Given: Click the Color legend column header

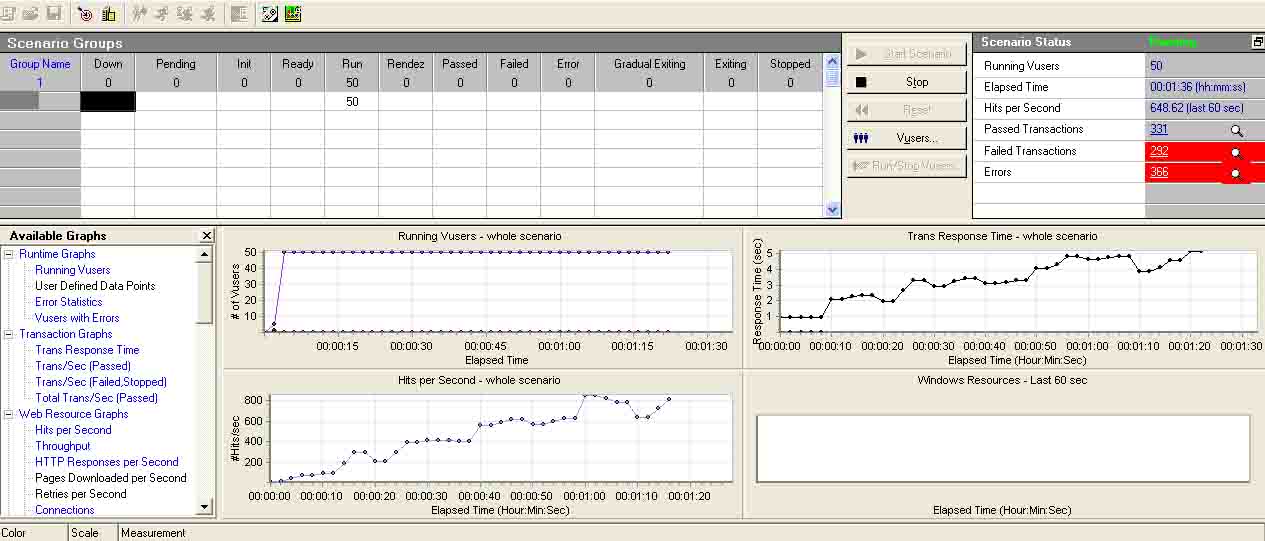Looking at the screenshot, I should pos(34,533).
